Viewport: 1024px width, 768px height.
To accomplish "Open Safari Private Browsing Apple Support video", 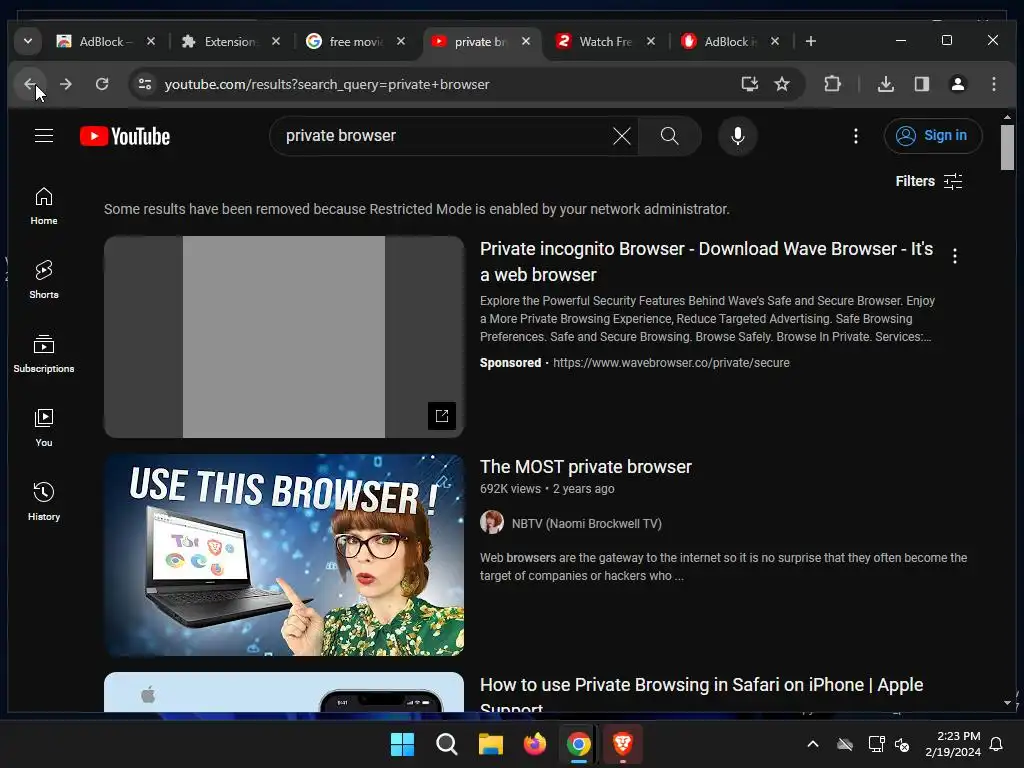I will [x=701, y=694].
